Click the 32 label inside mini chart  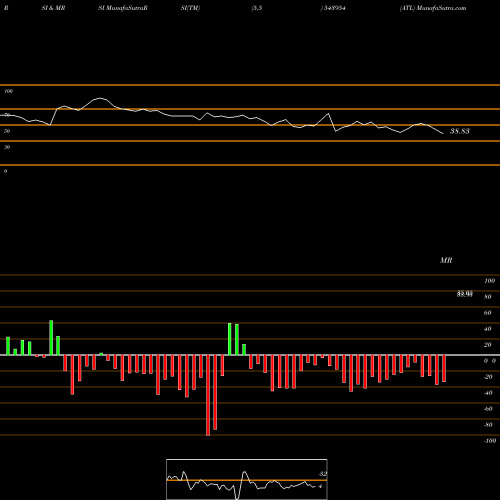tap(323, 474)
